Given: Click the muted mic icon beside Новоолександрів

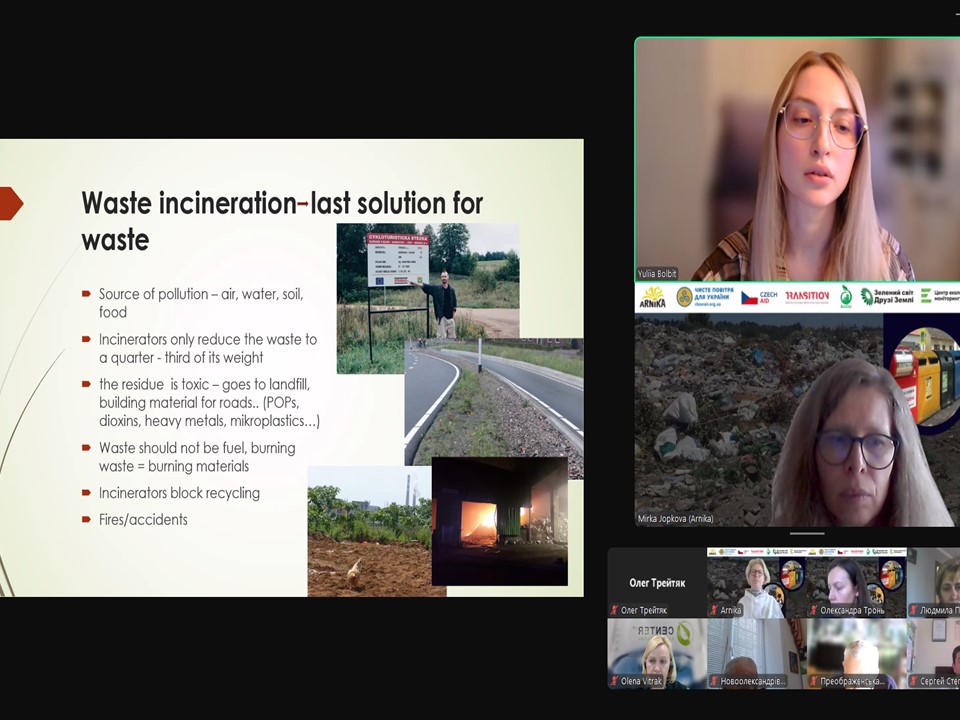Looking at the screenshot, I should 714,681.
